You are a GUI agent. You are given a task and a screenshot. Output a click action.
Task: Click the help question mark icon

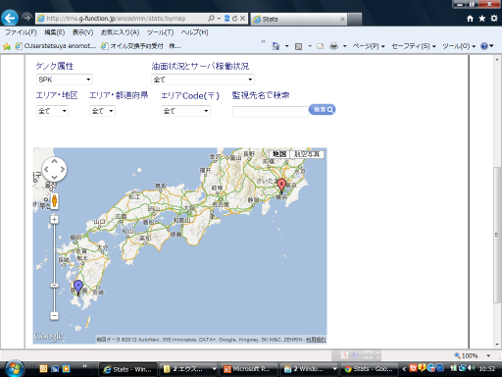[x=484, y=46]
